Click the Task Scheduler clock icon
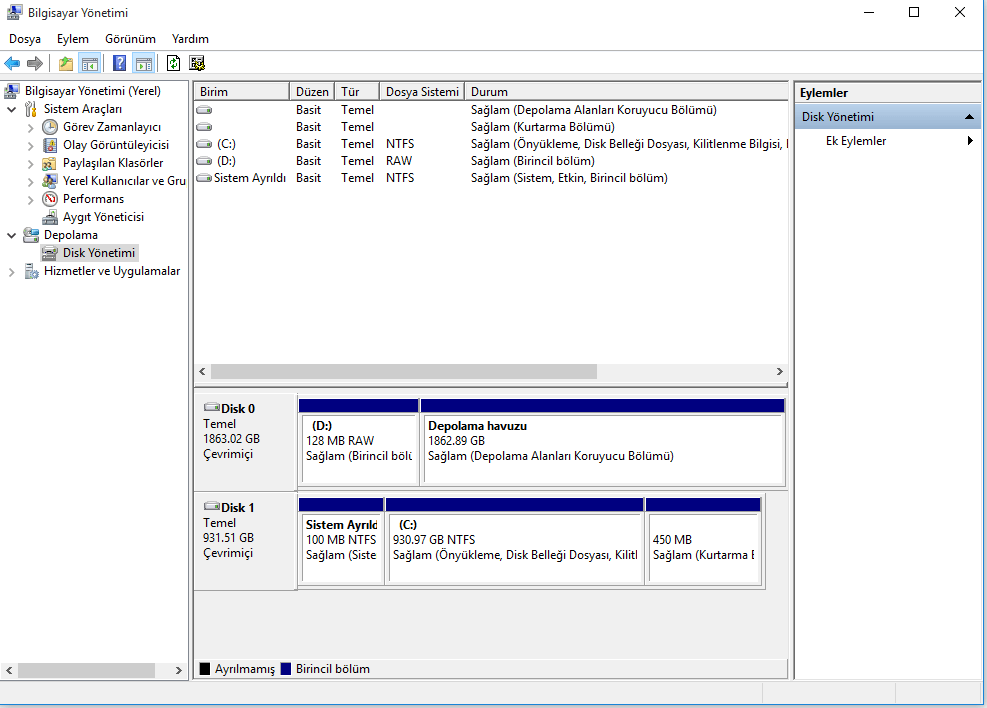 point(50,127)
